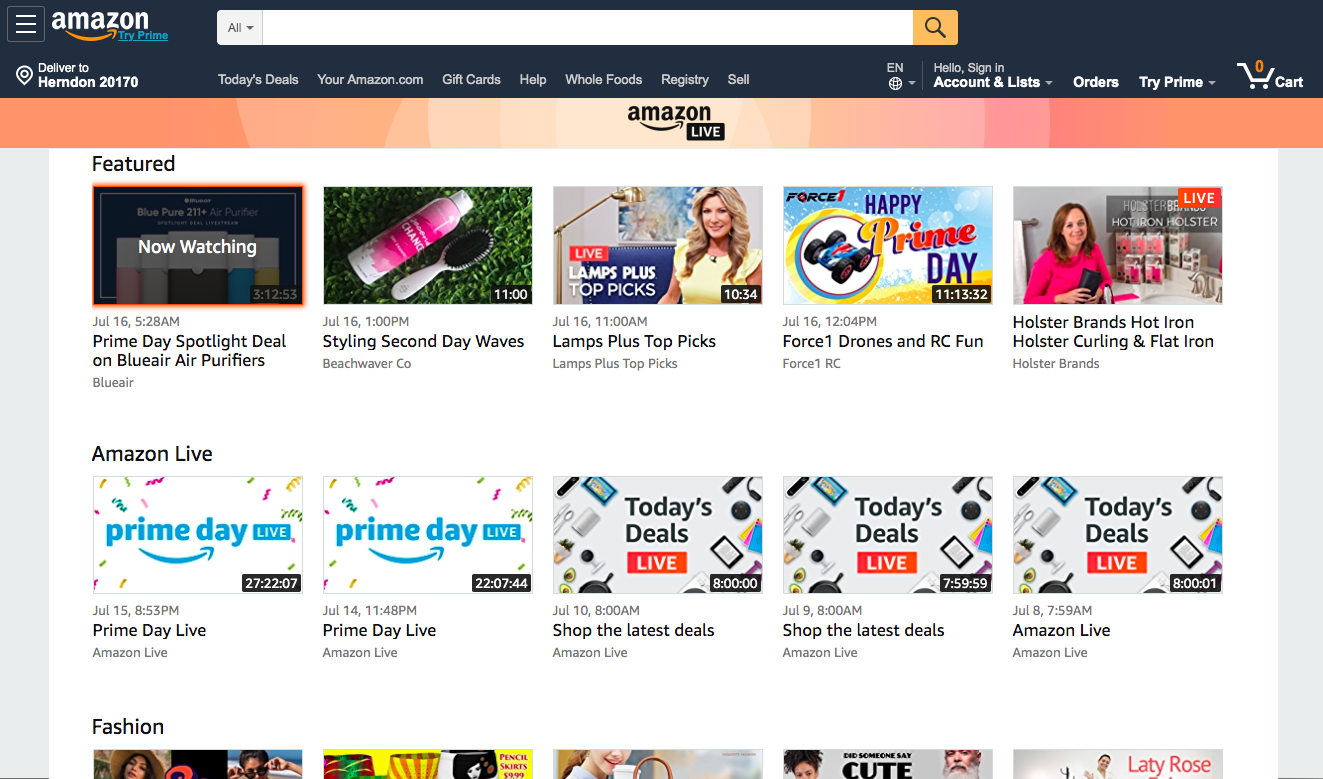This screenshot has height=779, width=1323.
Task: Play the Jul 8 Today's Deals thumbnail
Action: coord(1118,535)
